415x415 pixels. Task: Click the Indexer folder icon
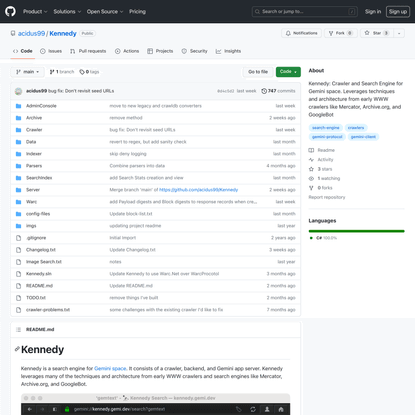click(x=19, y=154)
